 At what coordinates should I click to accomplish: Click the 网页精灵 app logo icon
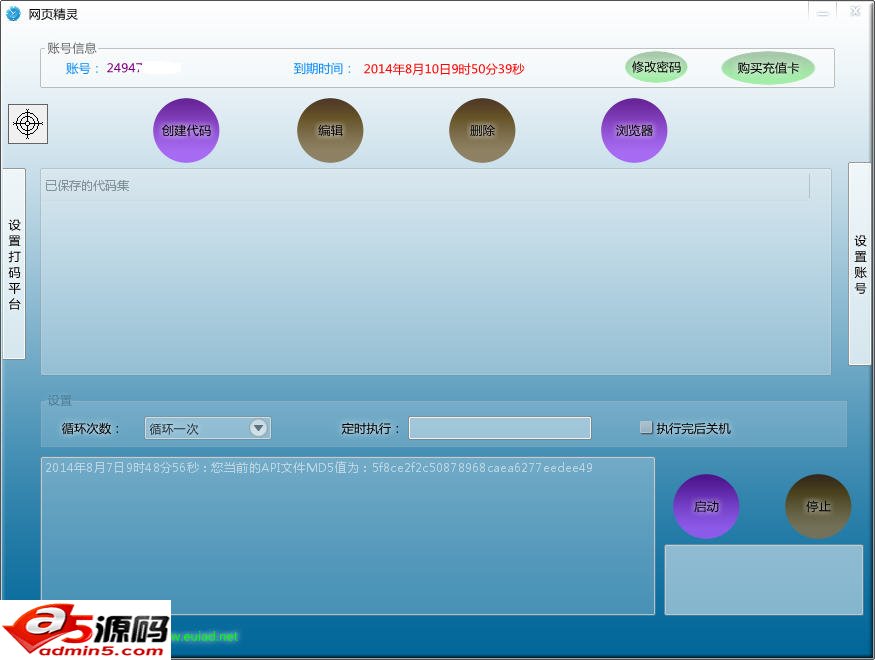[13, 13]
